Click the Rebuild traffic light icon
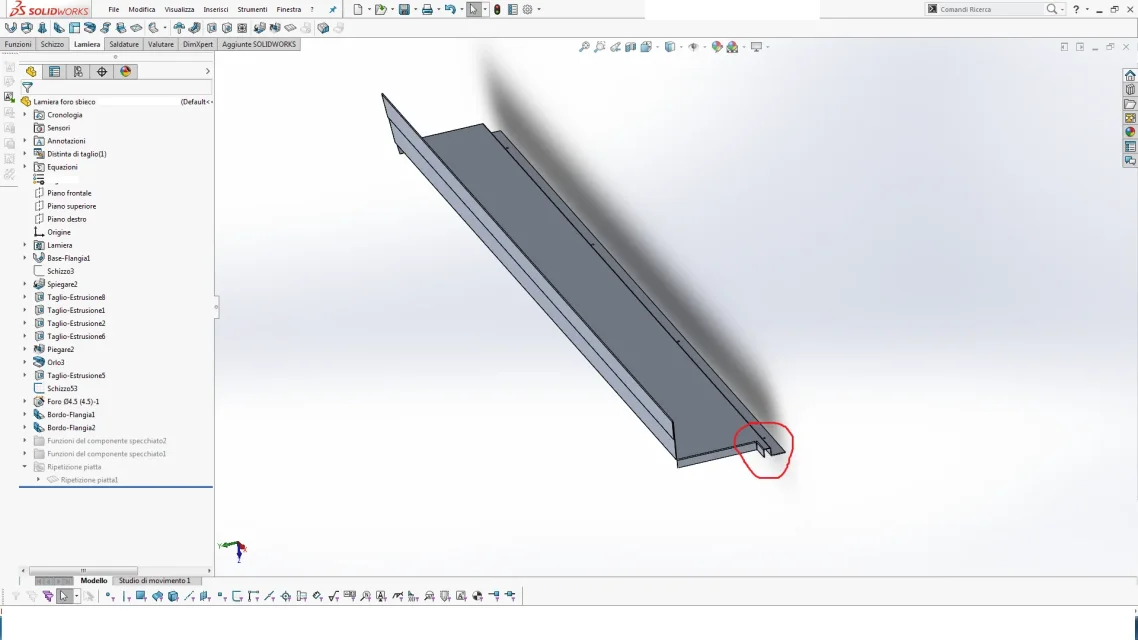 coord(497,9)
